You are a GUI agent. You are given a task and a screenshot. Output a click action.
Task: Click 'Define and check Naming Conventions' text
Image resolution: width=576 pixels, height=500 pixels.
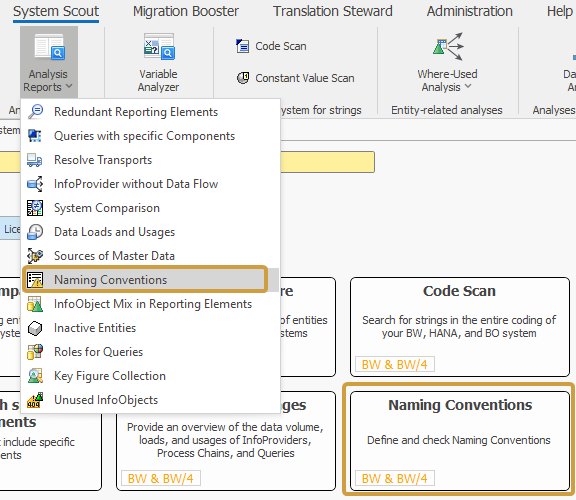[x=459, y=440]
